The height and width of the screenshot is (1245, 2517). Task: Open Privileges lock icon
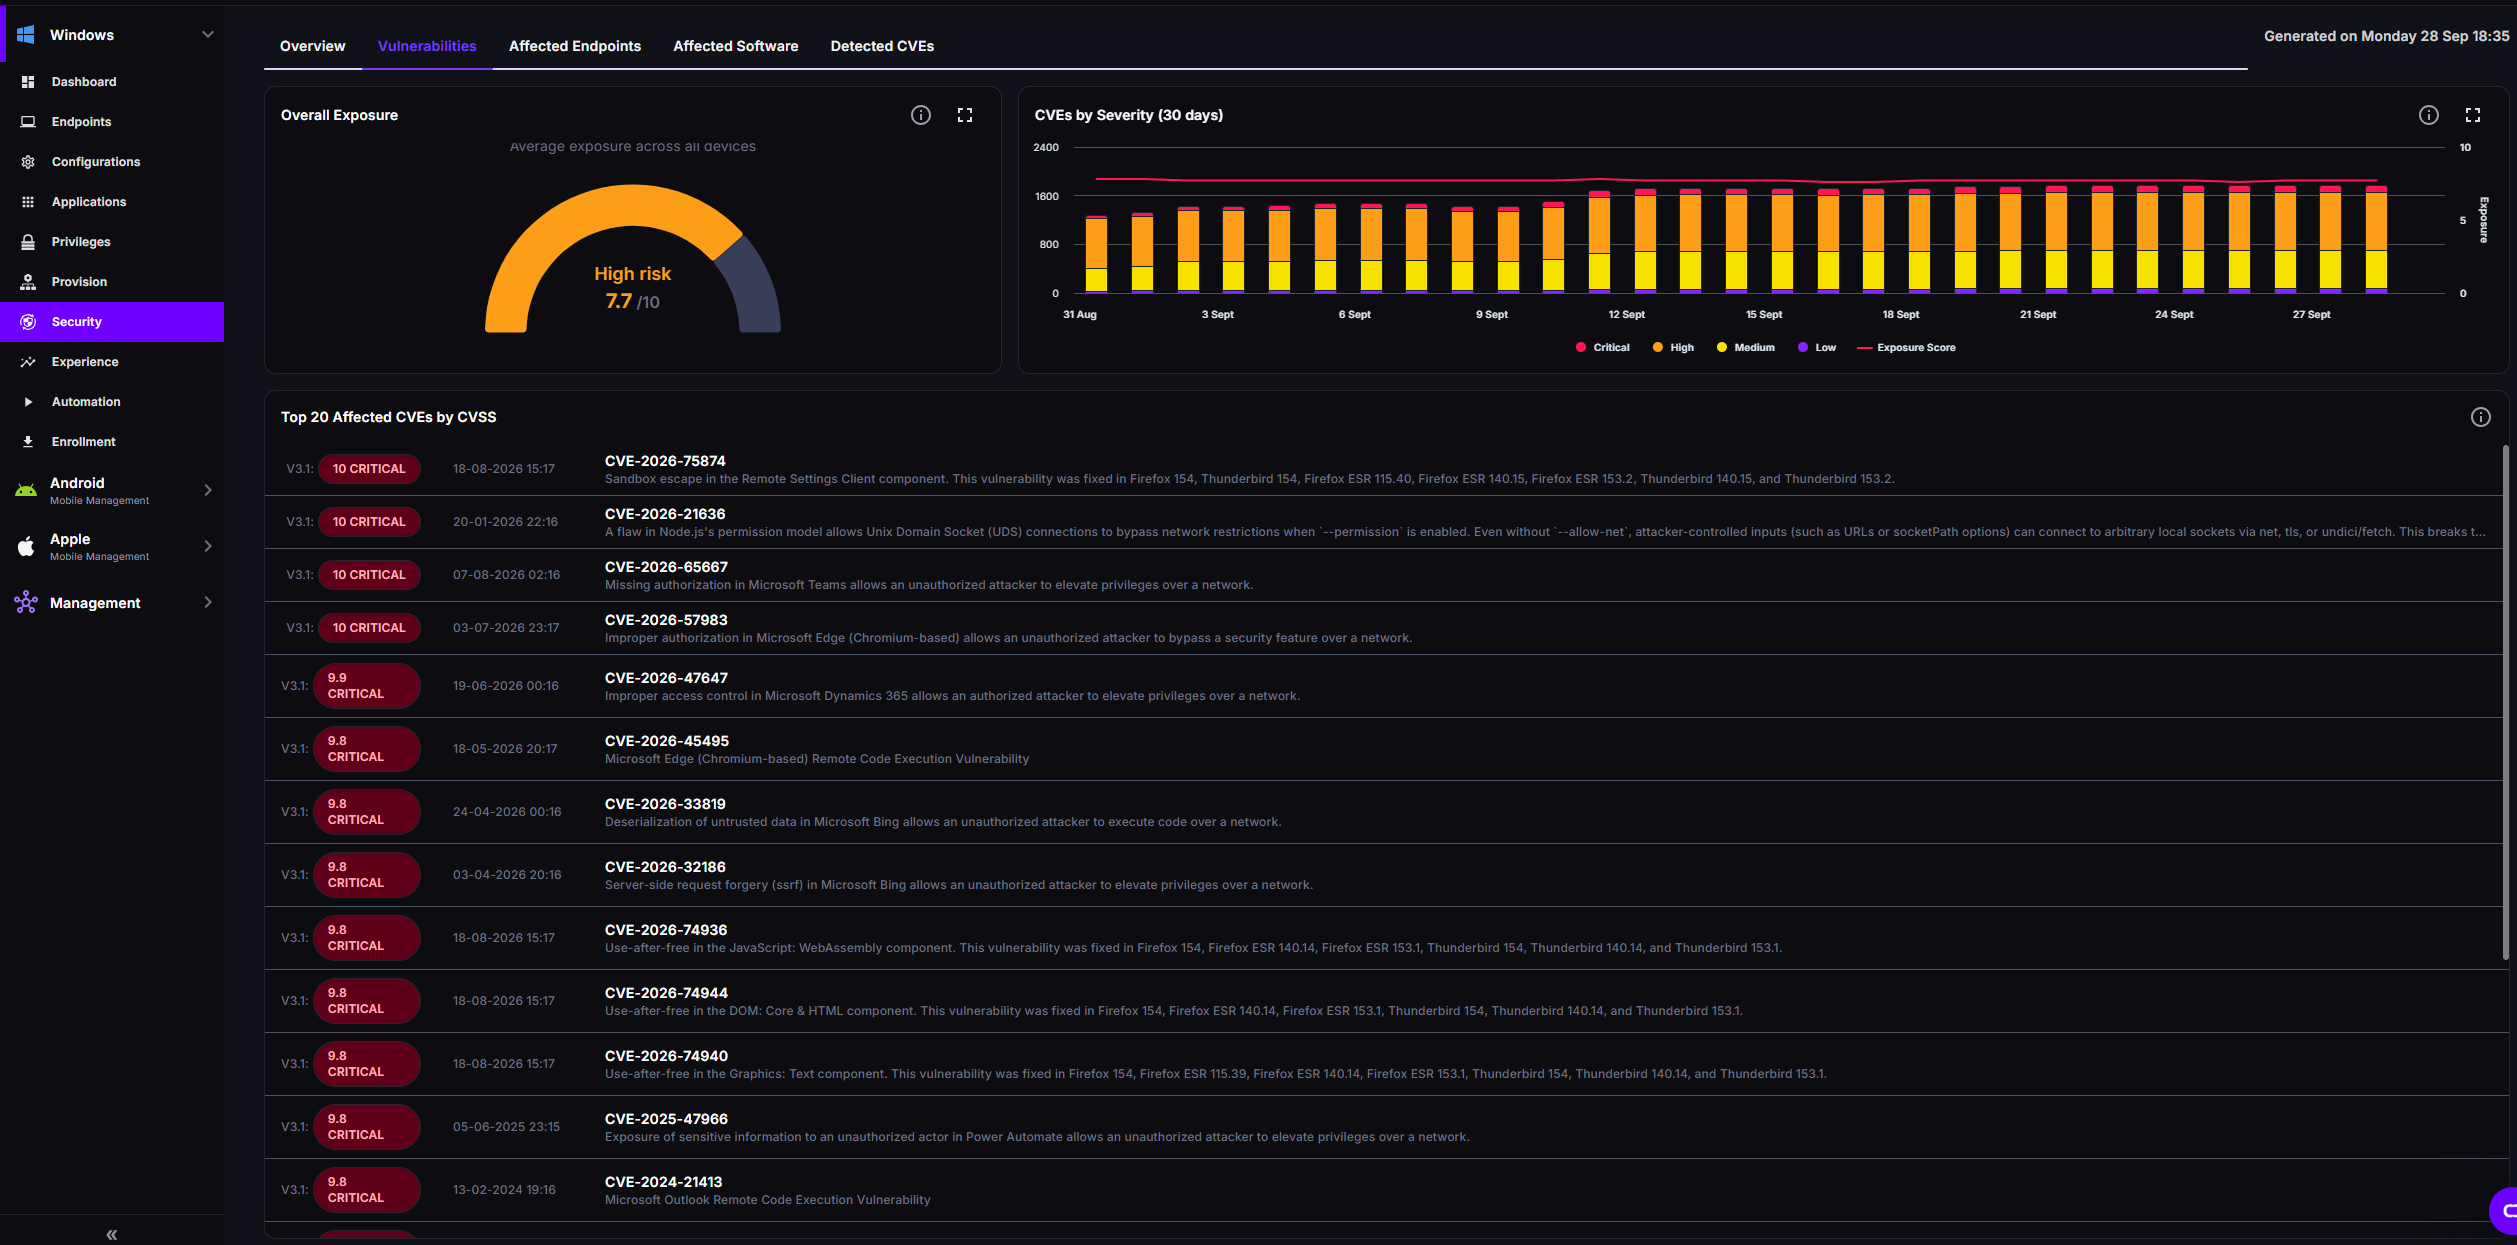tap(28, 242)
